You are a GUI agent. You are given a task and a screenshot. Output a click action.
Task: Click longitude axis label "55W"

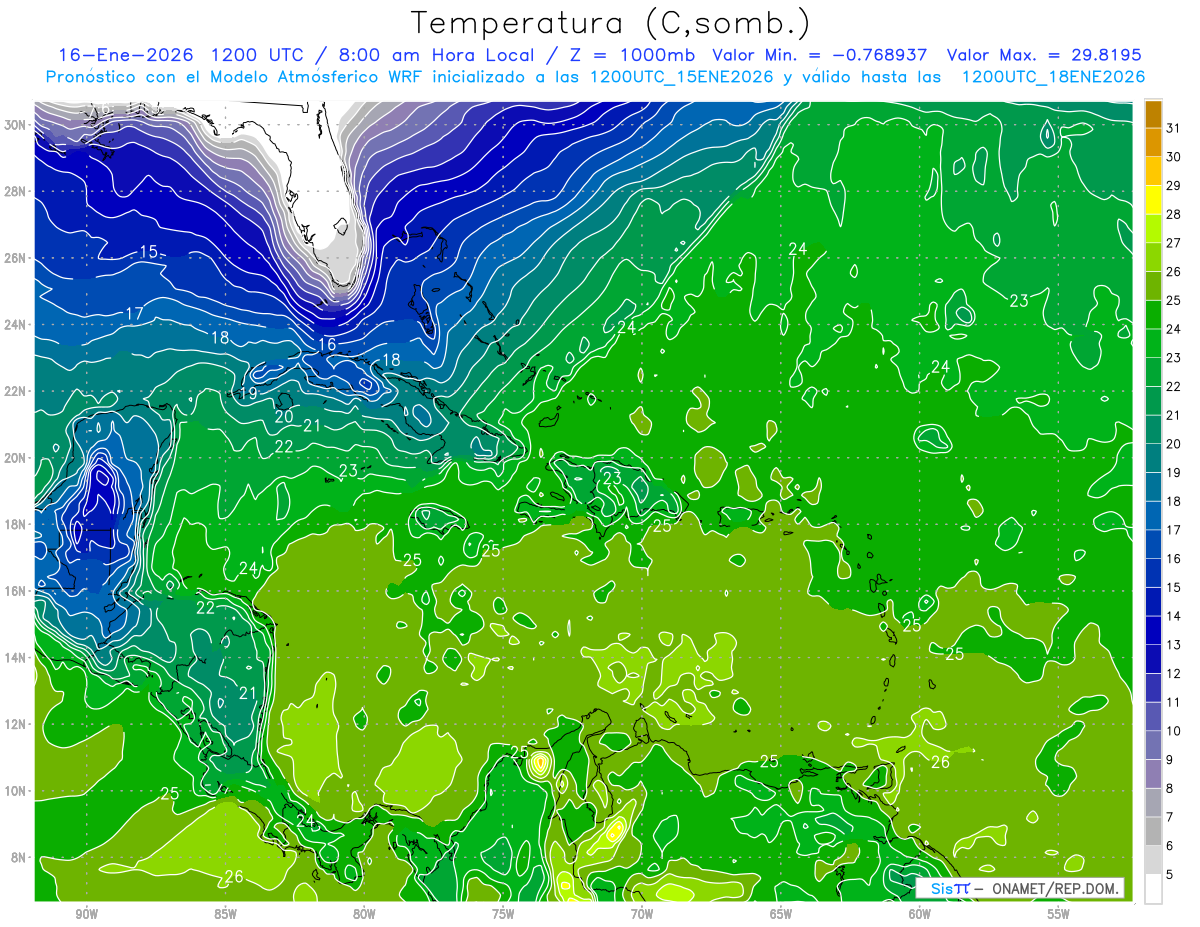[x=1058, y=914]
